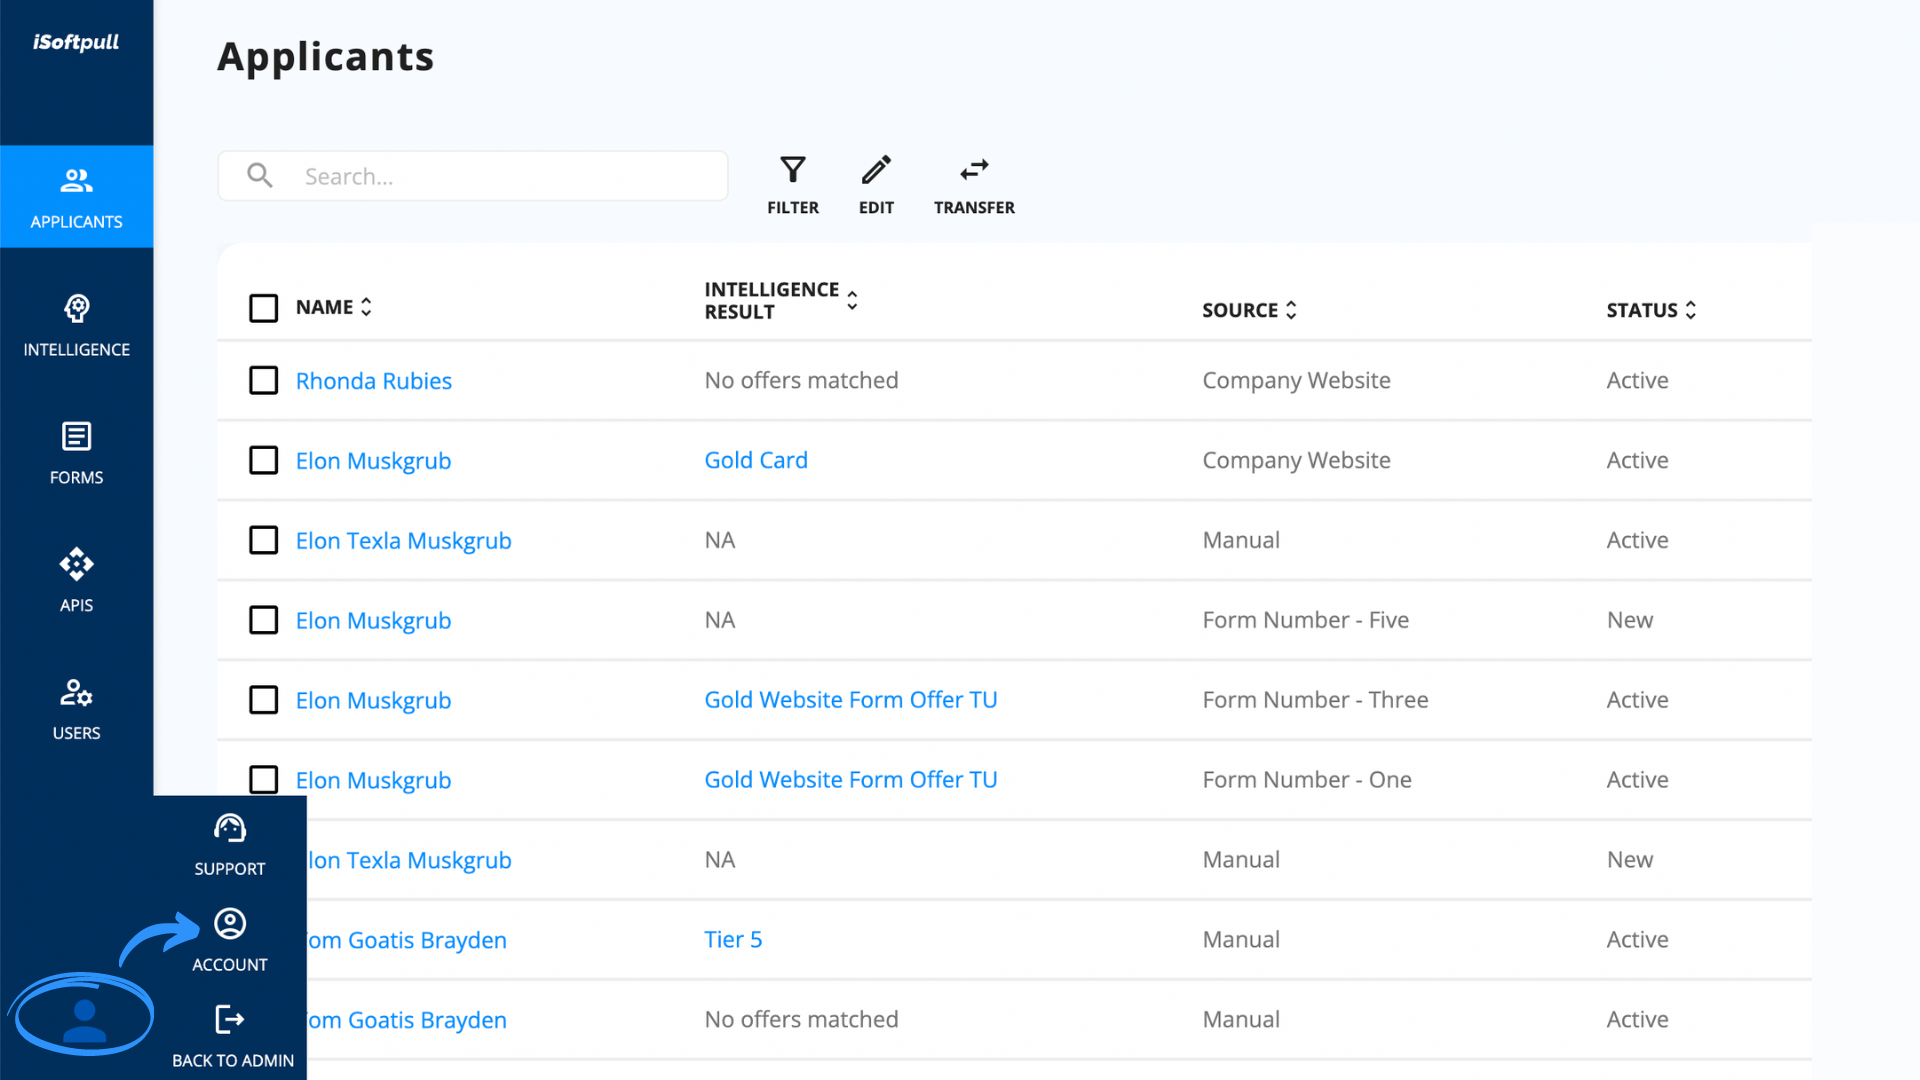Screen dimensions: 1920x1080
Task: Click 'New' status in Form Number - Five row
Action: click(x=1630, y=620)
